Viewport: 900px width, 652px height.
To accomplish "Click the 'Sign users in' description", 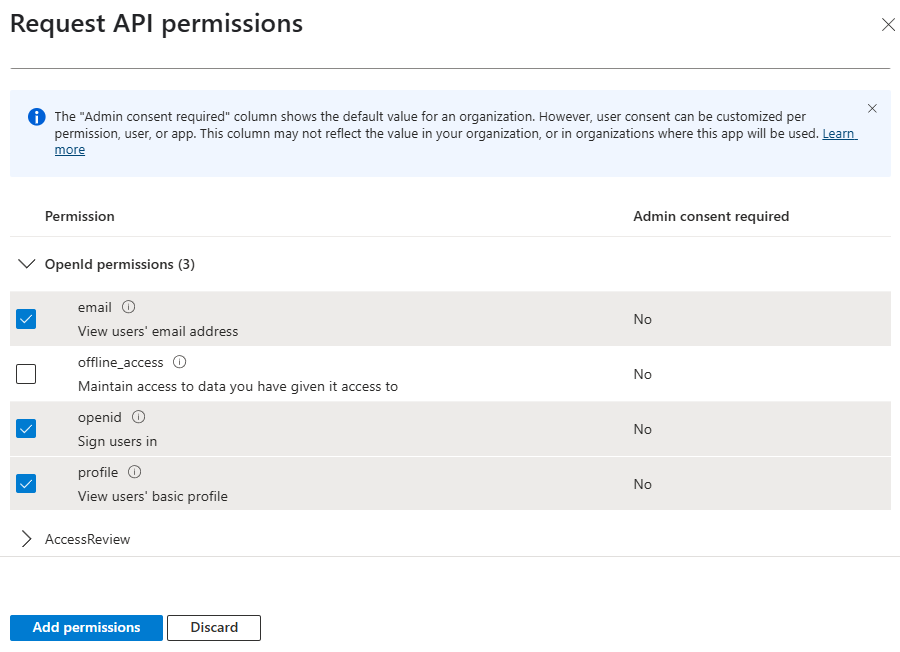I will pos(118,441).
